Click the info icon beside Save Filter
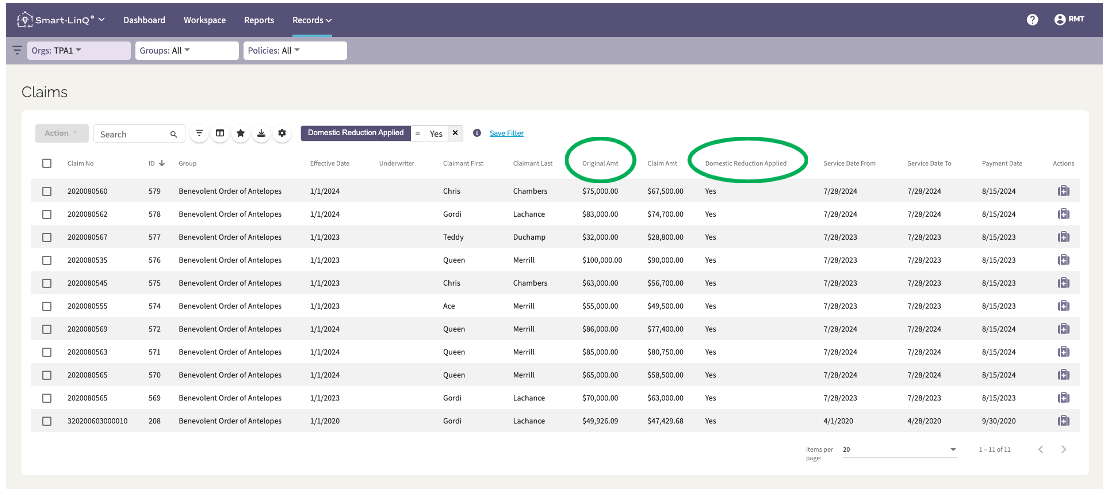Viewport: 1103px width, 489px height. 477,133
